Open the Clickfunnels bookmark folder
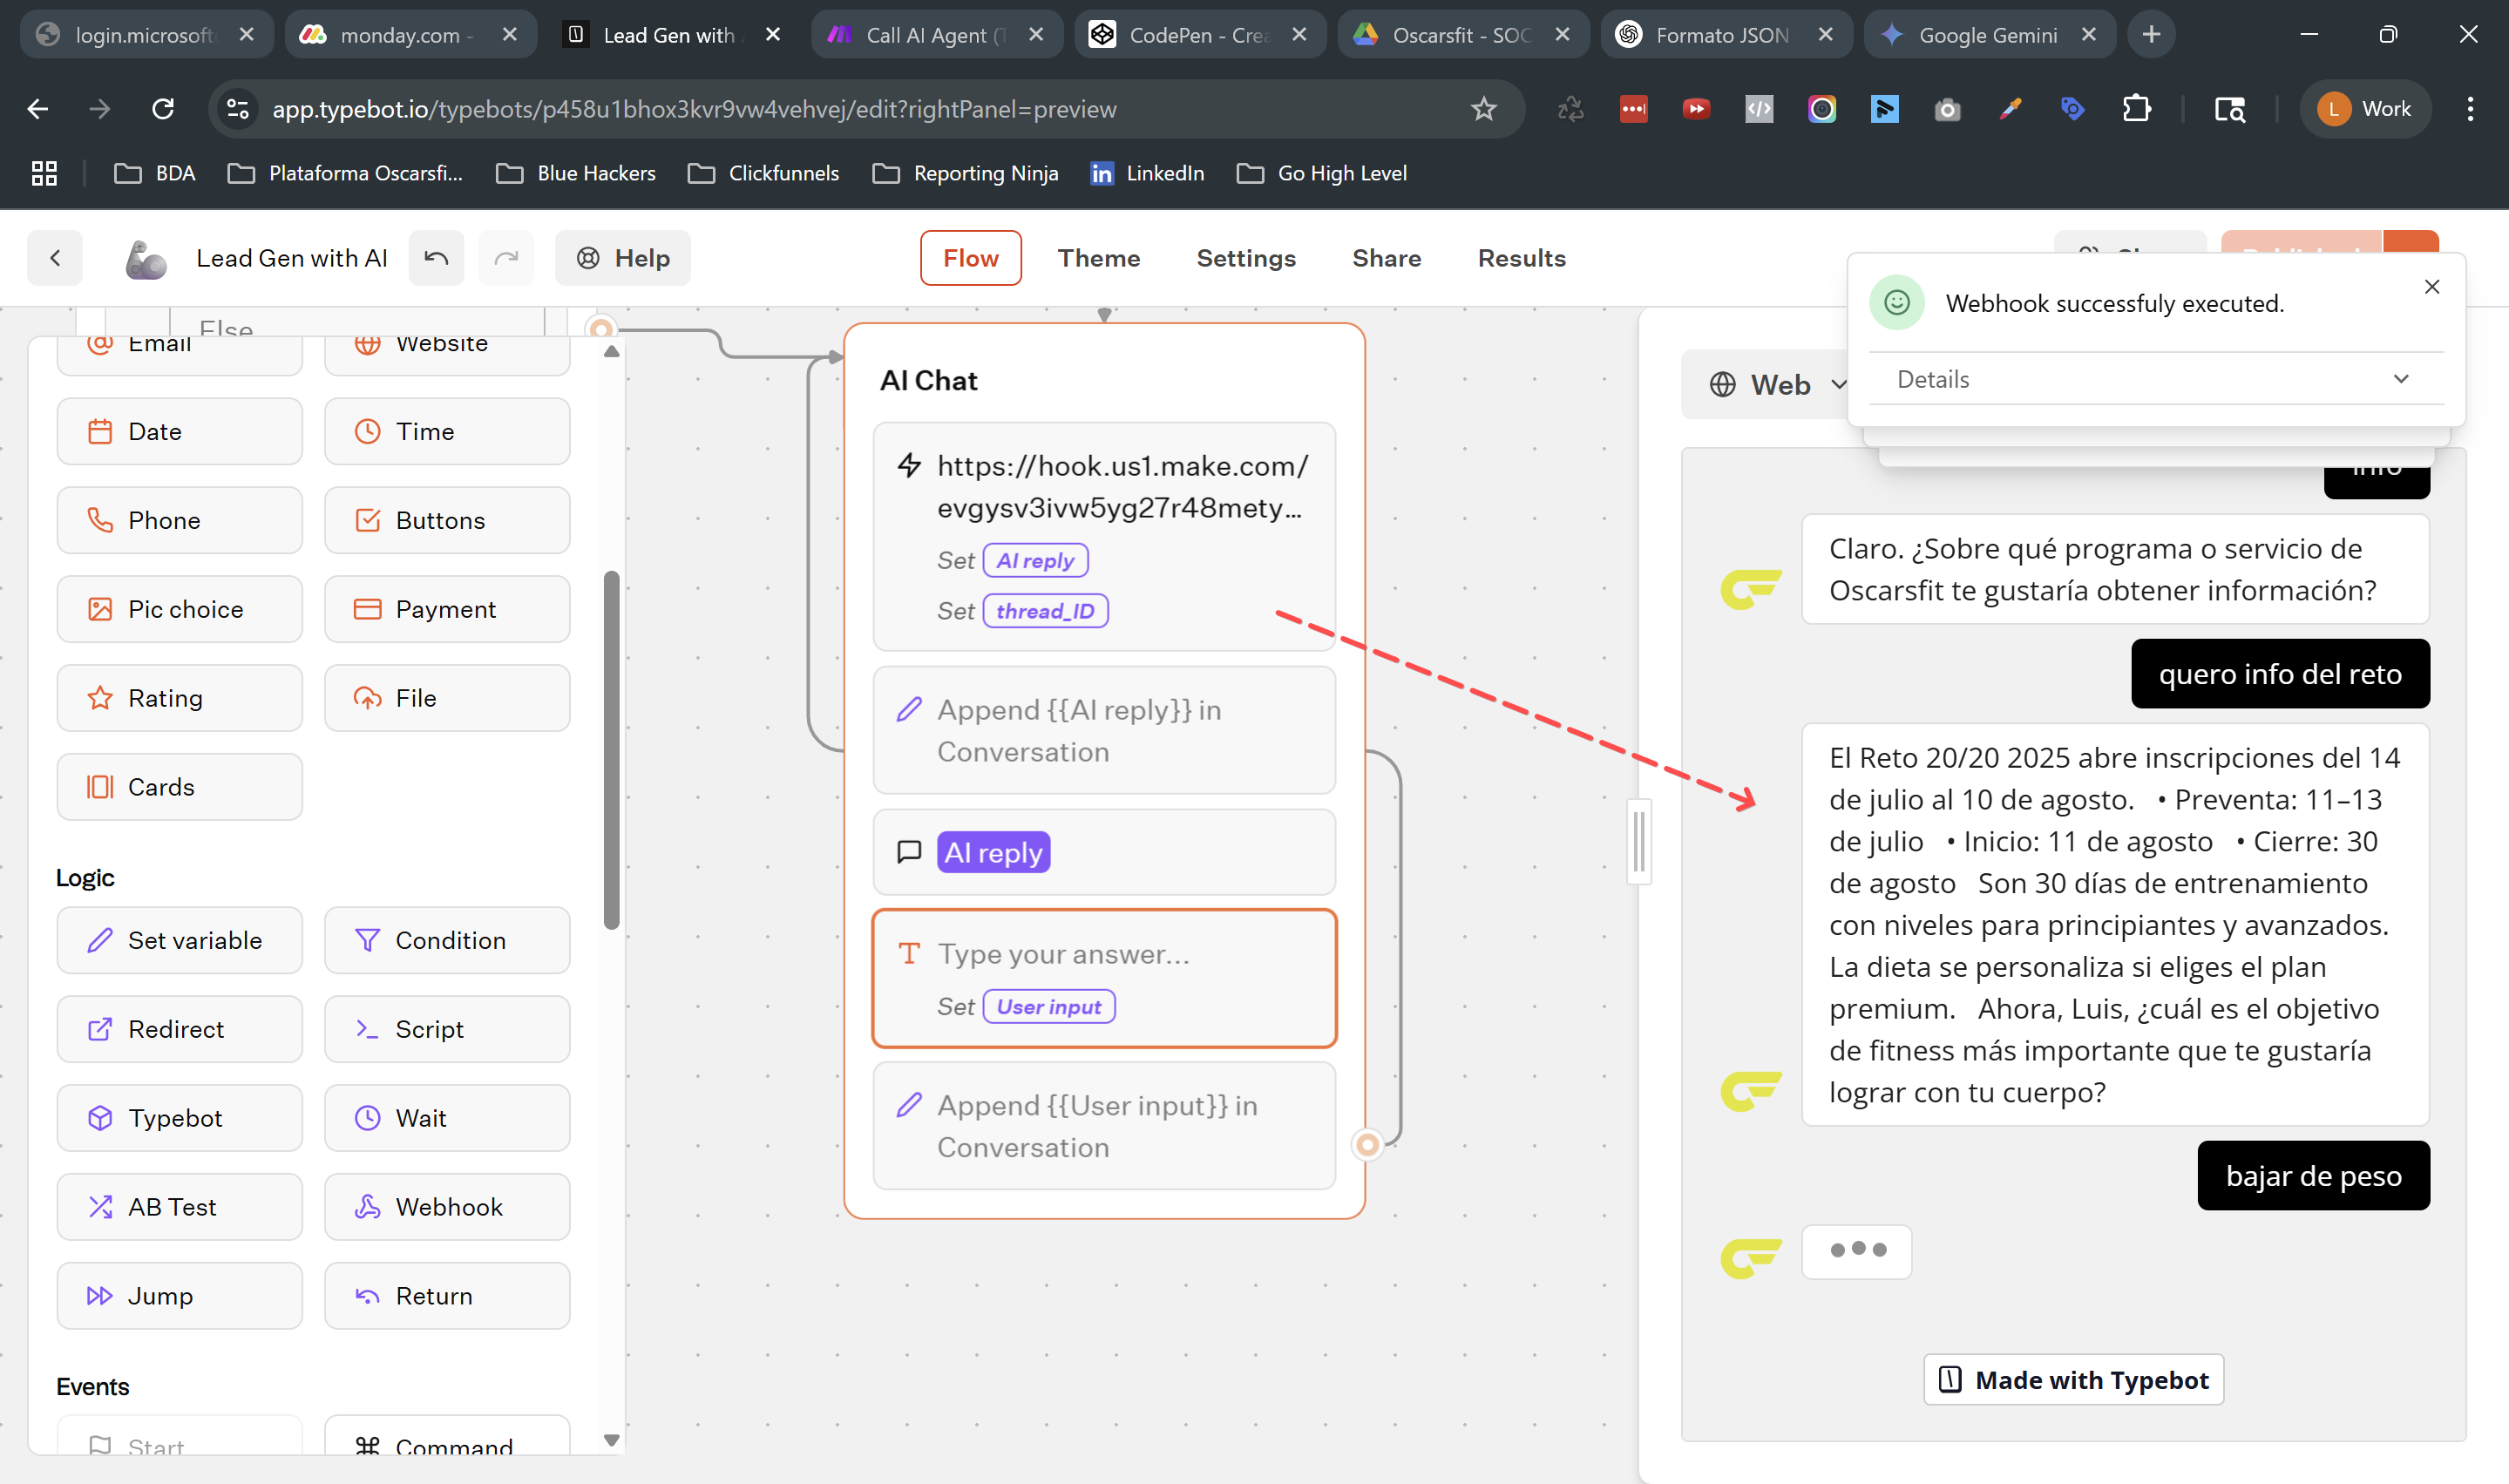2509x1484 pixels. click(764, 173)
